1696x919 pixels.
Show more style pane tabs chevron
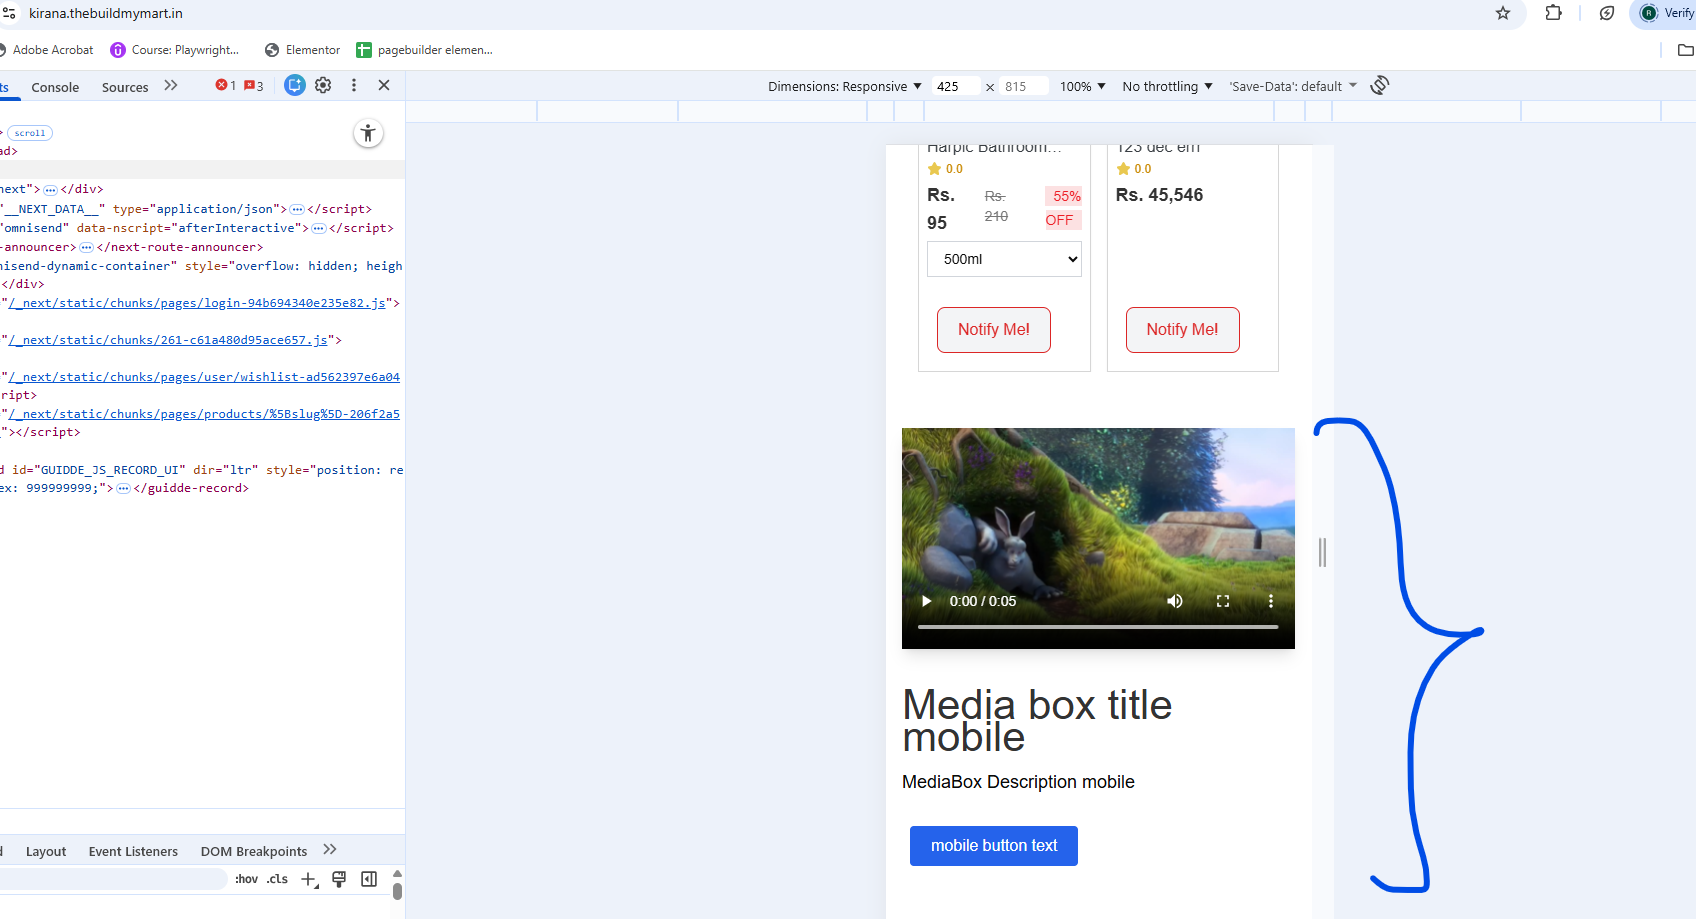(330, 850)
